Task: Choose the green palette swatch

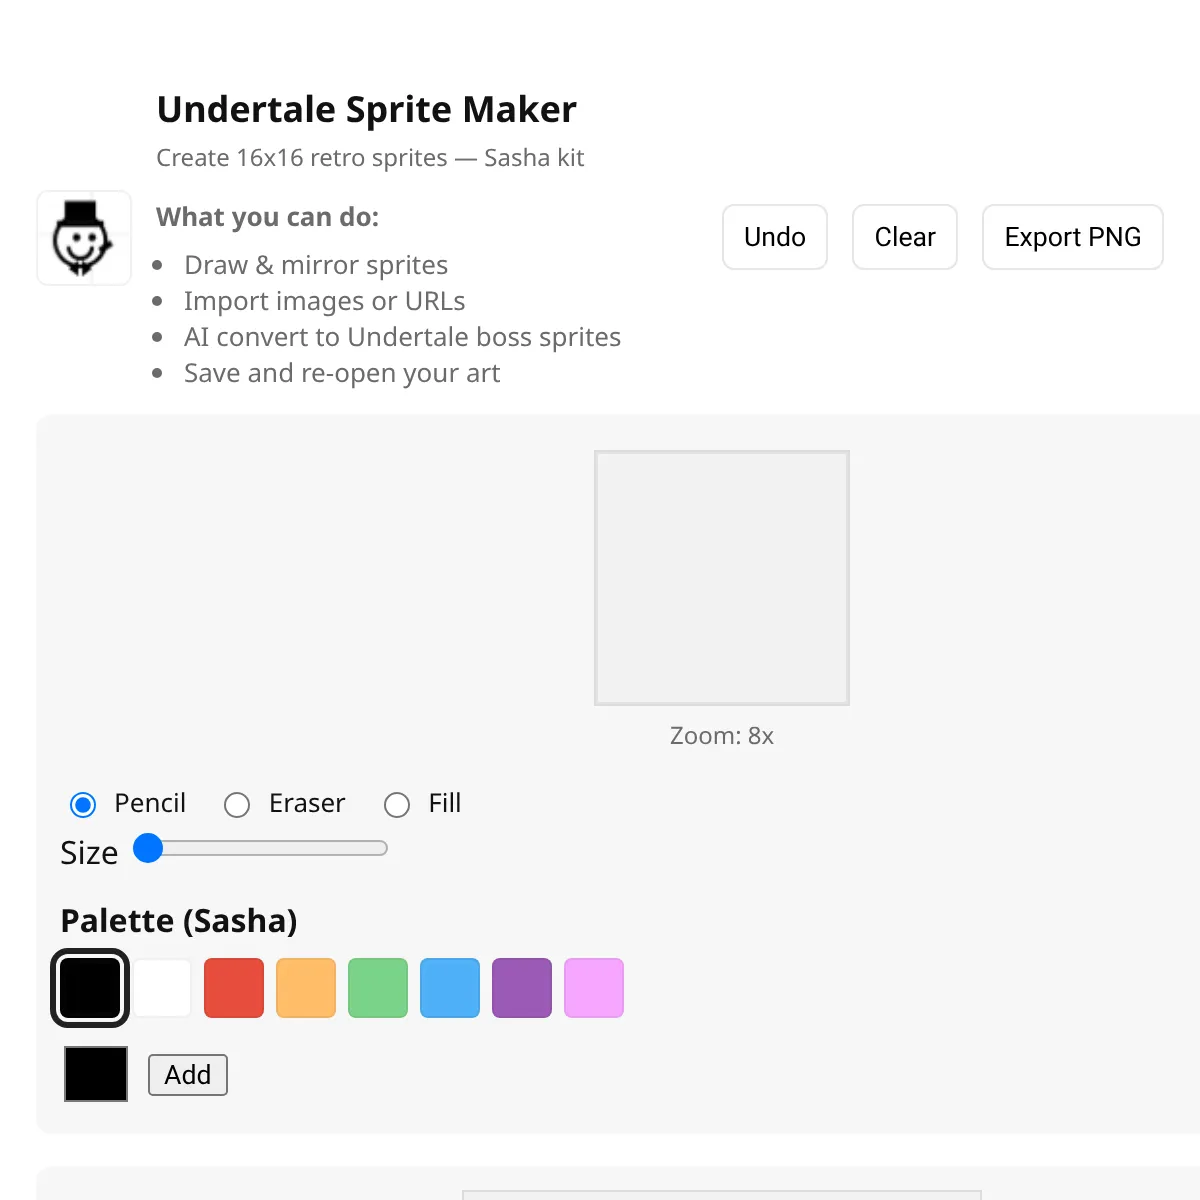Action: click(378, 988)
